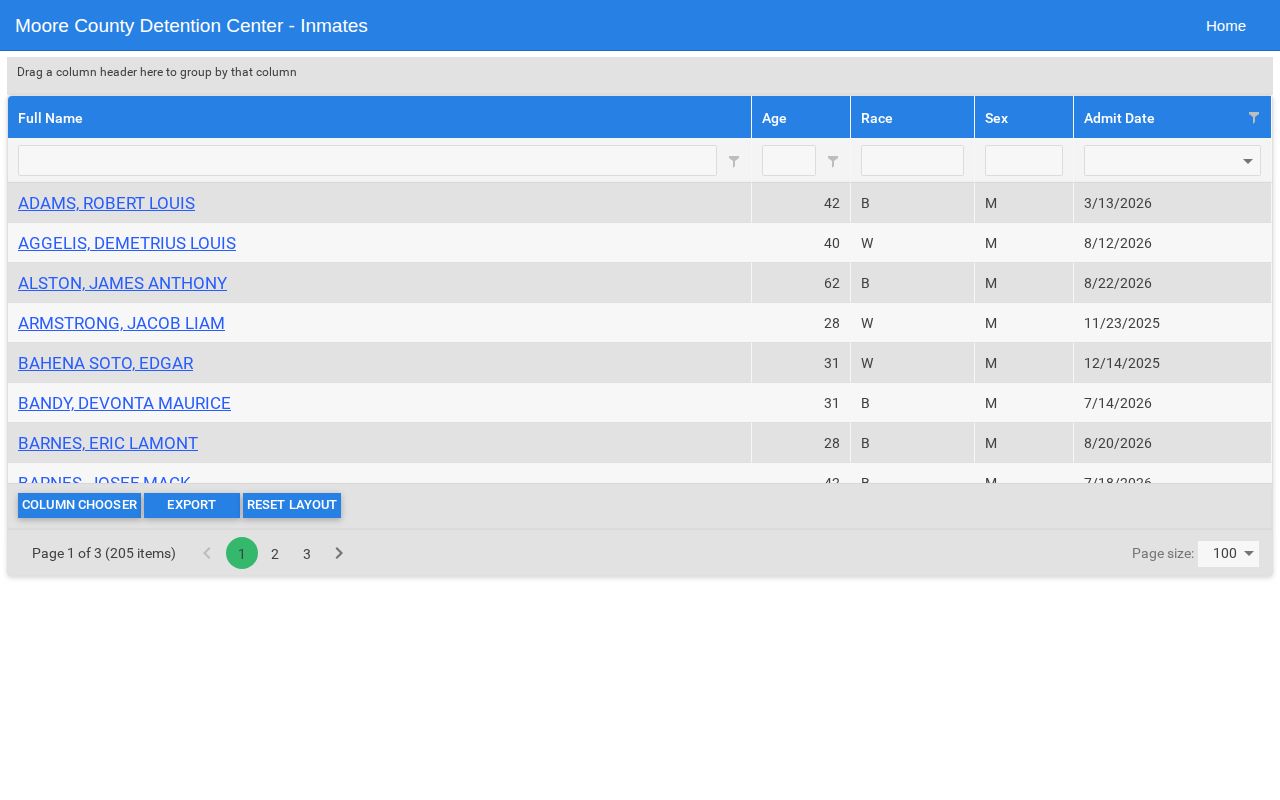Viewport: 1280px width, 800px height.
Task: Go to page 3
Action: click(307, 553)
